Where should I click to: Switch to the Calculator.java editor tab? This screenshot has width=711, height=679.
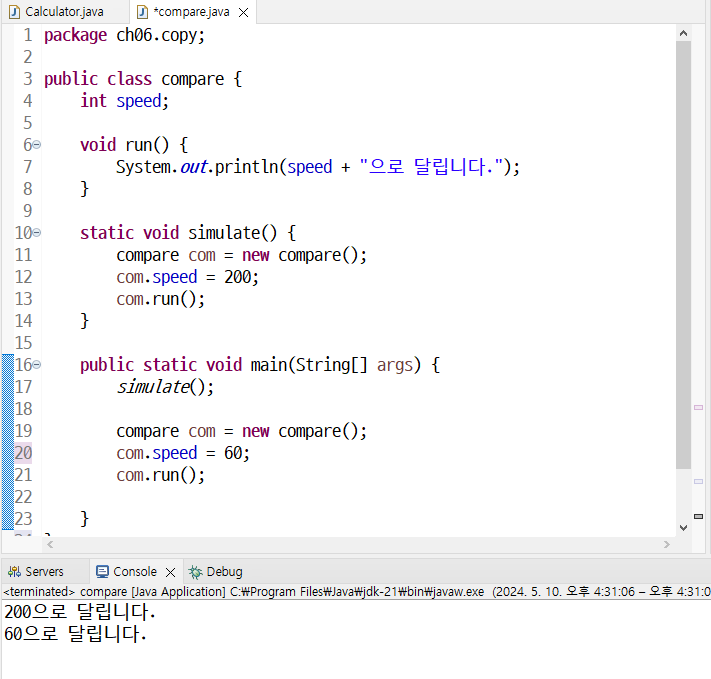pos(63,12)
